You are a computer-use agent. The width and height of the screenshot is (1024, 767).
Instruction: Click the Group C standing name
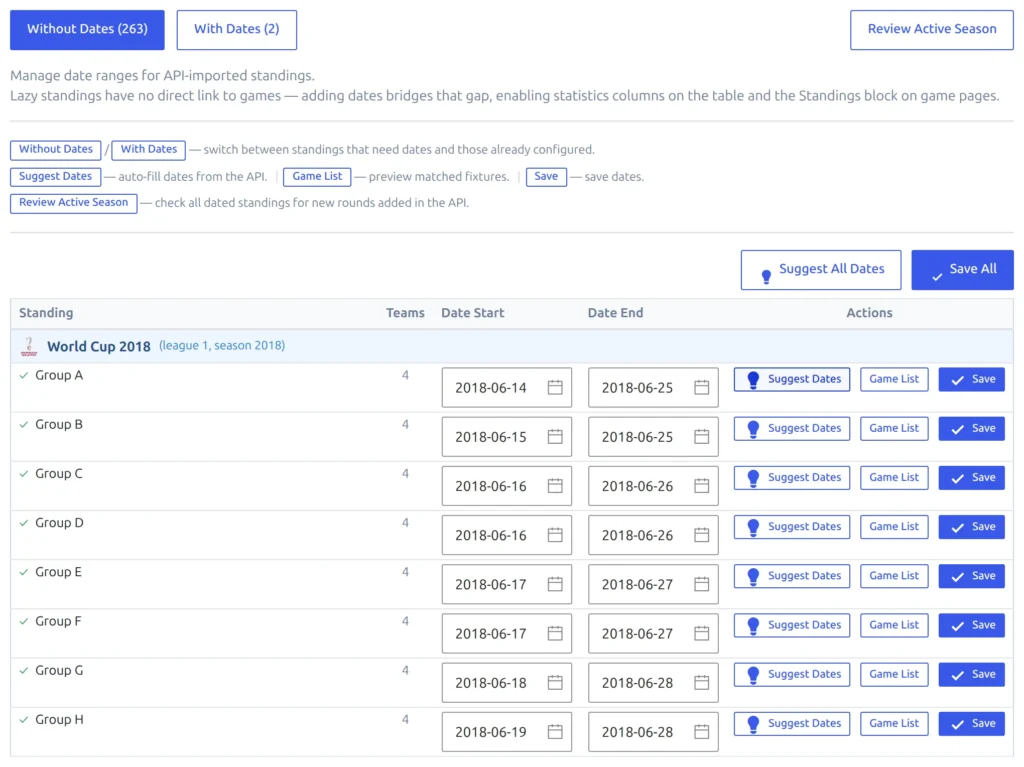pyautogui.click(x=59, y=474)
